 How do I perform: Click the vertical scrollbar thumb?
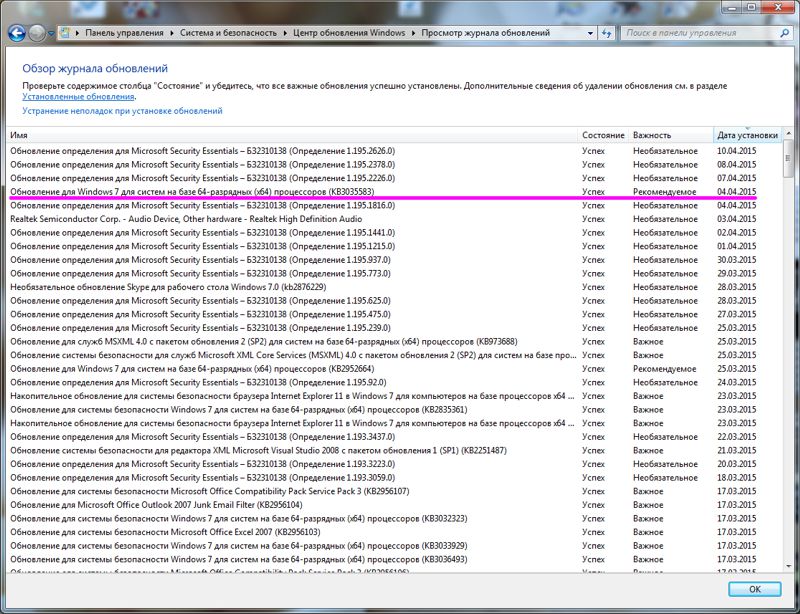point(788,159)
